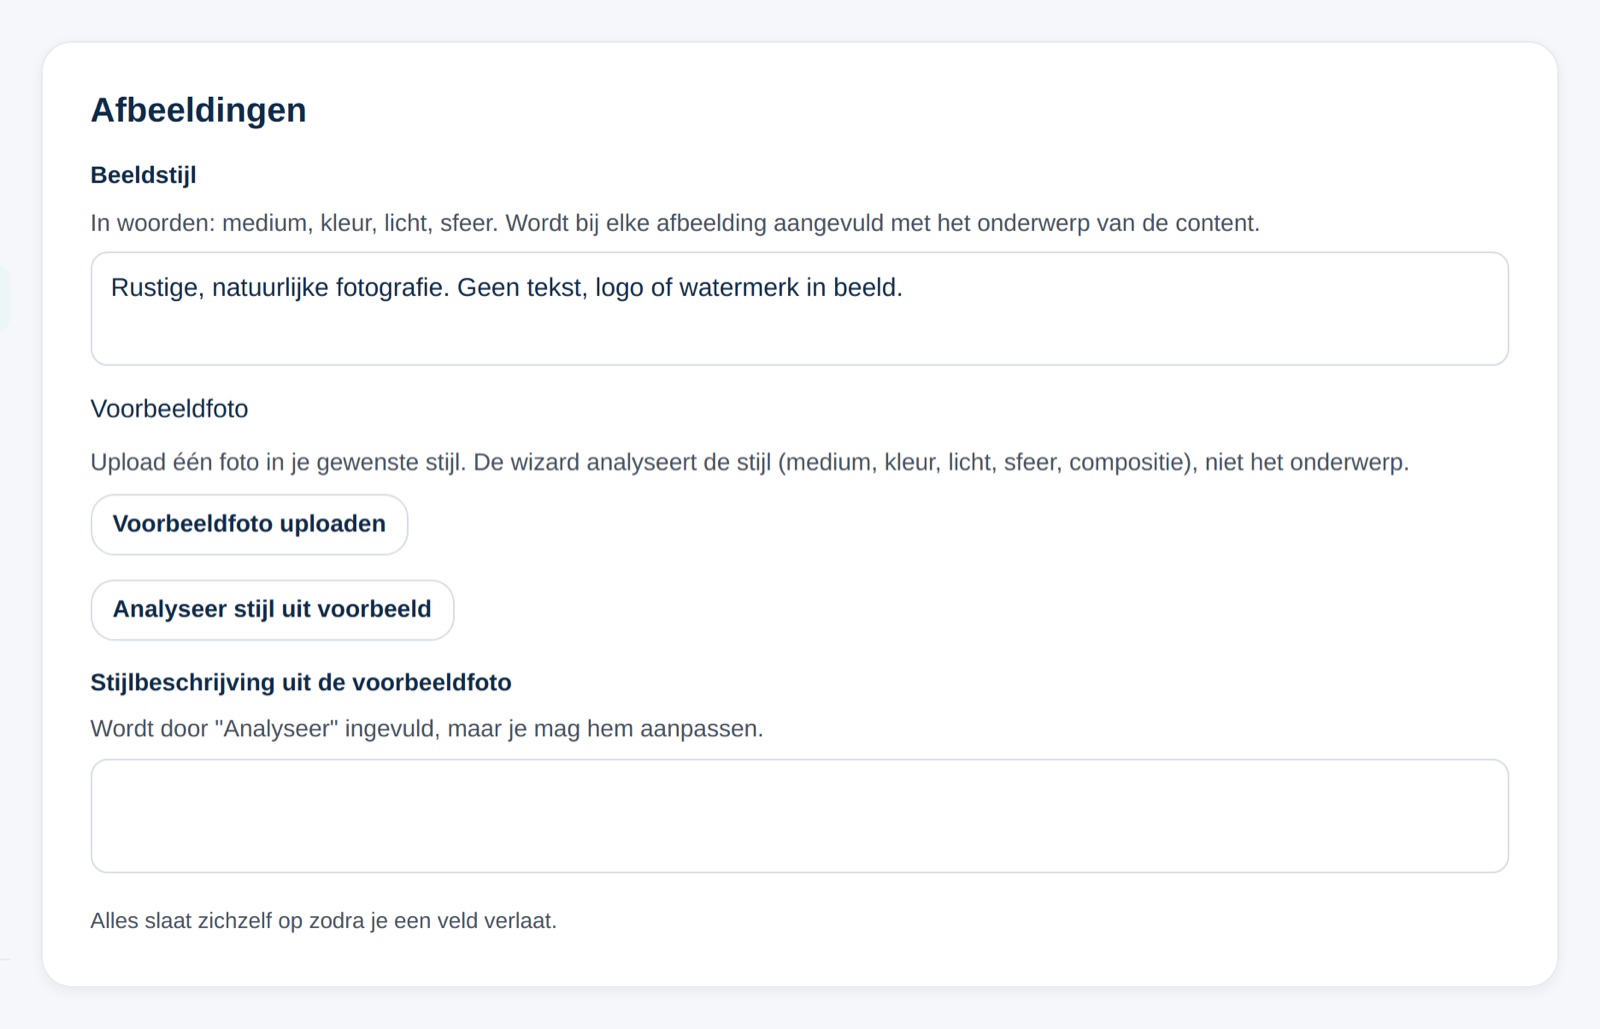
Task: Click the word 'fotografie' in the Beeldstijl field
Action: click(391, 288)
